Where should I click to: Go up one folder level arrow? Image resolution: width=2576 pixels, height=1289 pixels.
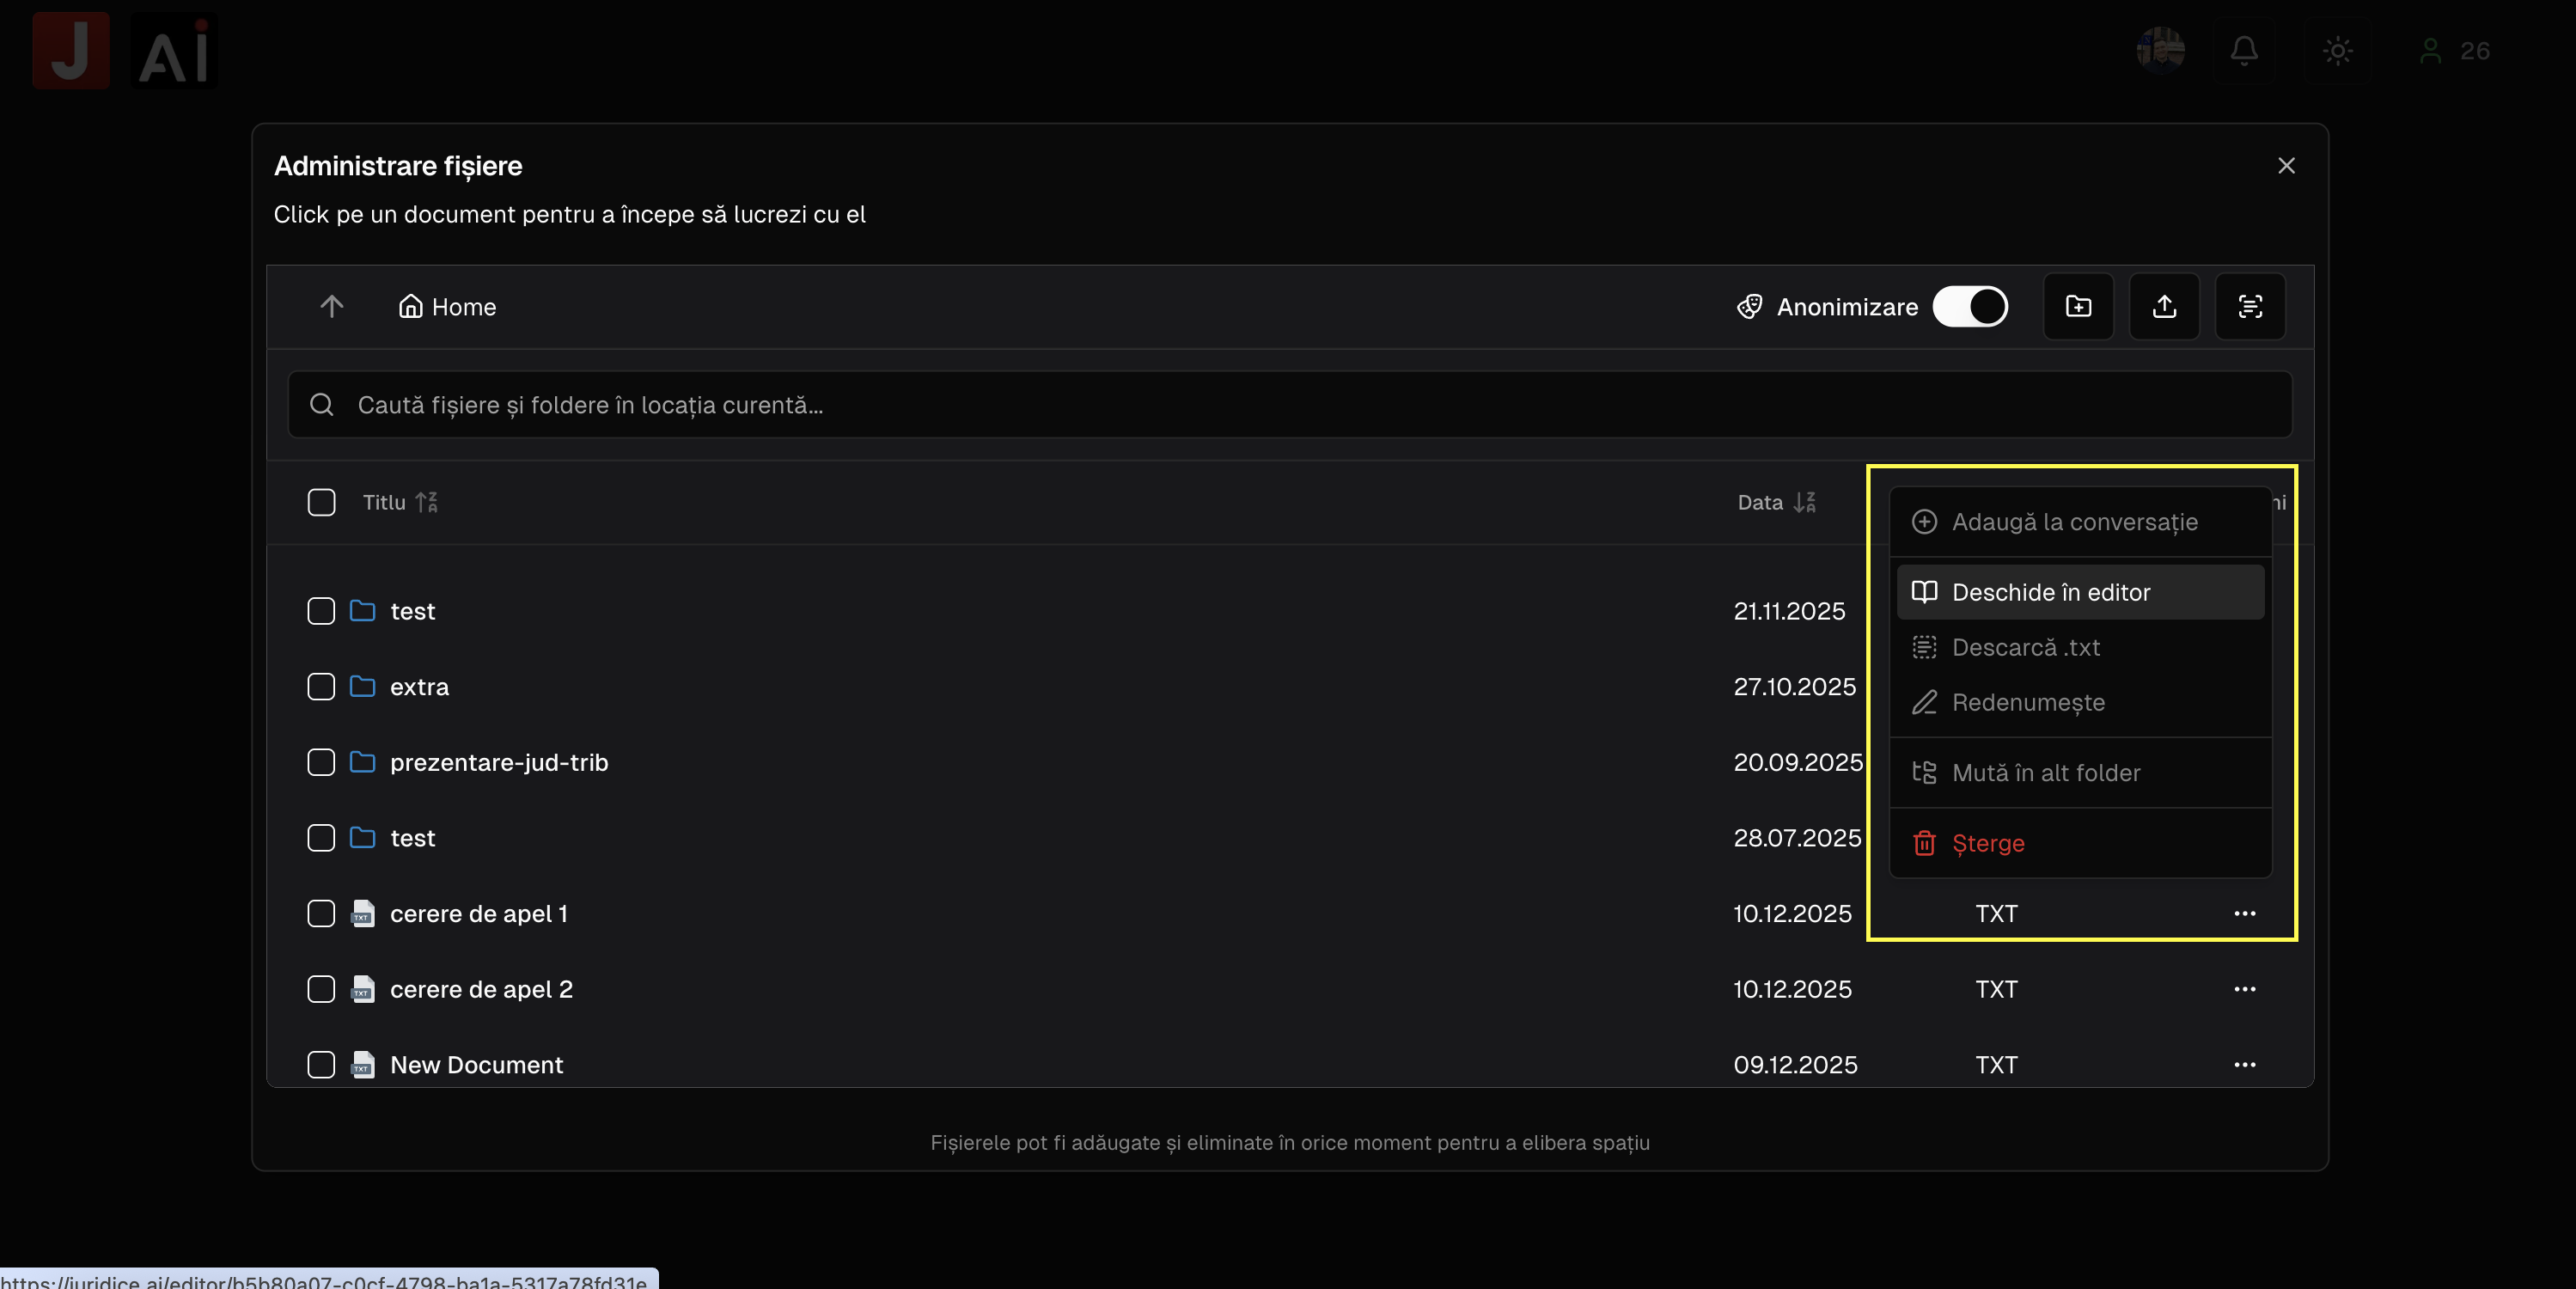tap(331, 306)
